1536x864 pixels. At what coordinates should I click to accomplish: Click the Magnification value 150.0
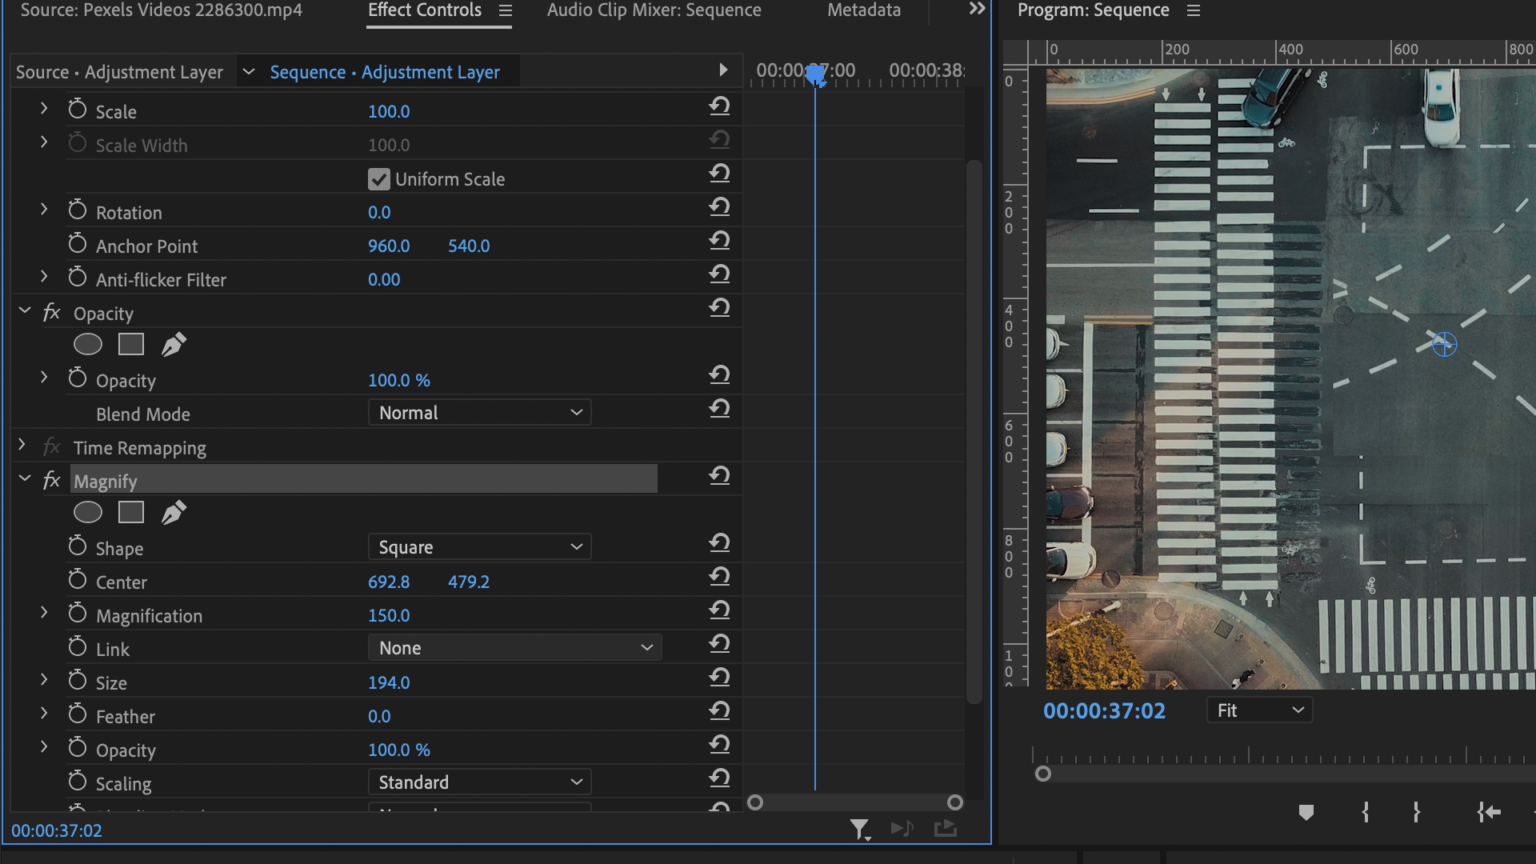point(389,615)
